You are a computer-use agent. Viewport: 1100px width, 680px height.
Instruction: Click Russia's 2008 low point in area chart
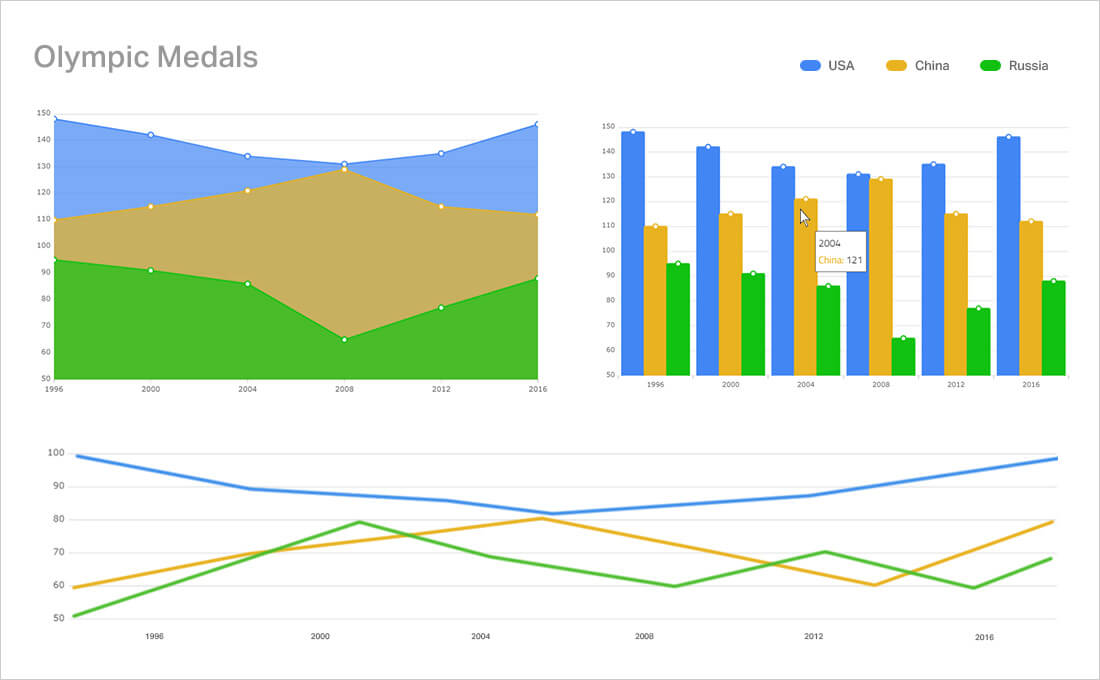(x=344, y=340)
